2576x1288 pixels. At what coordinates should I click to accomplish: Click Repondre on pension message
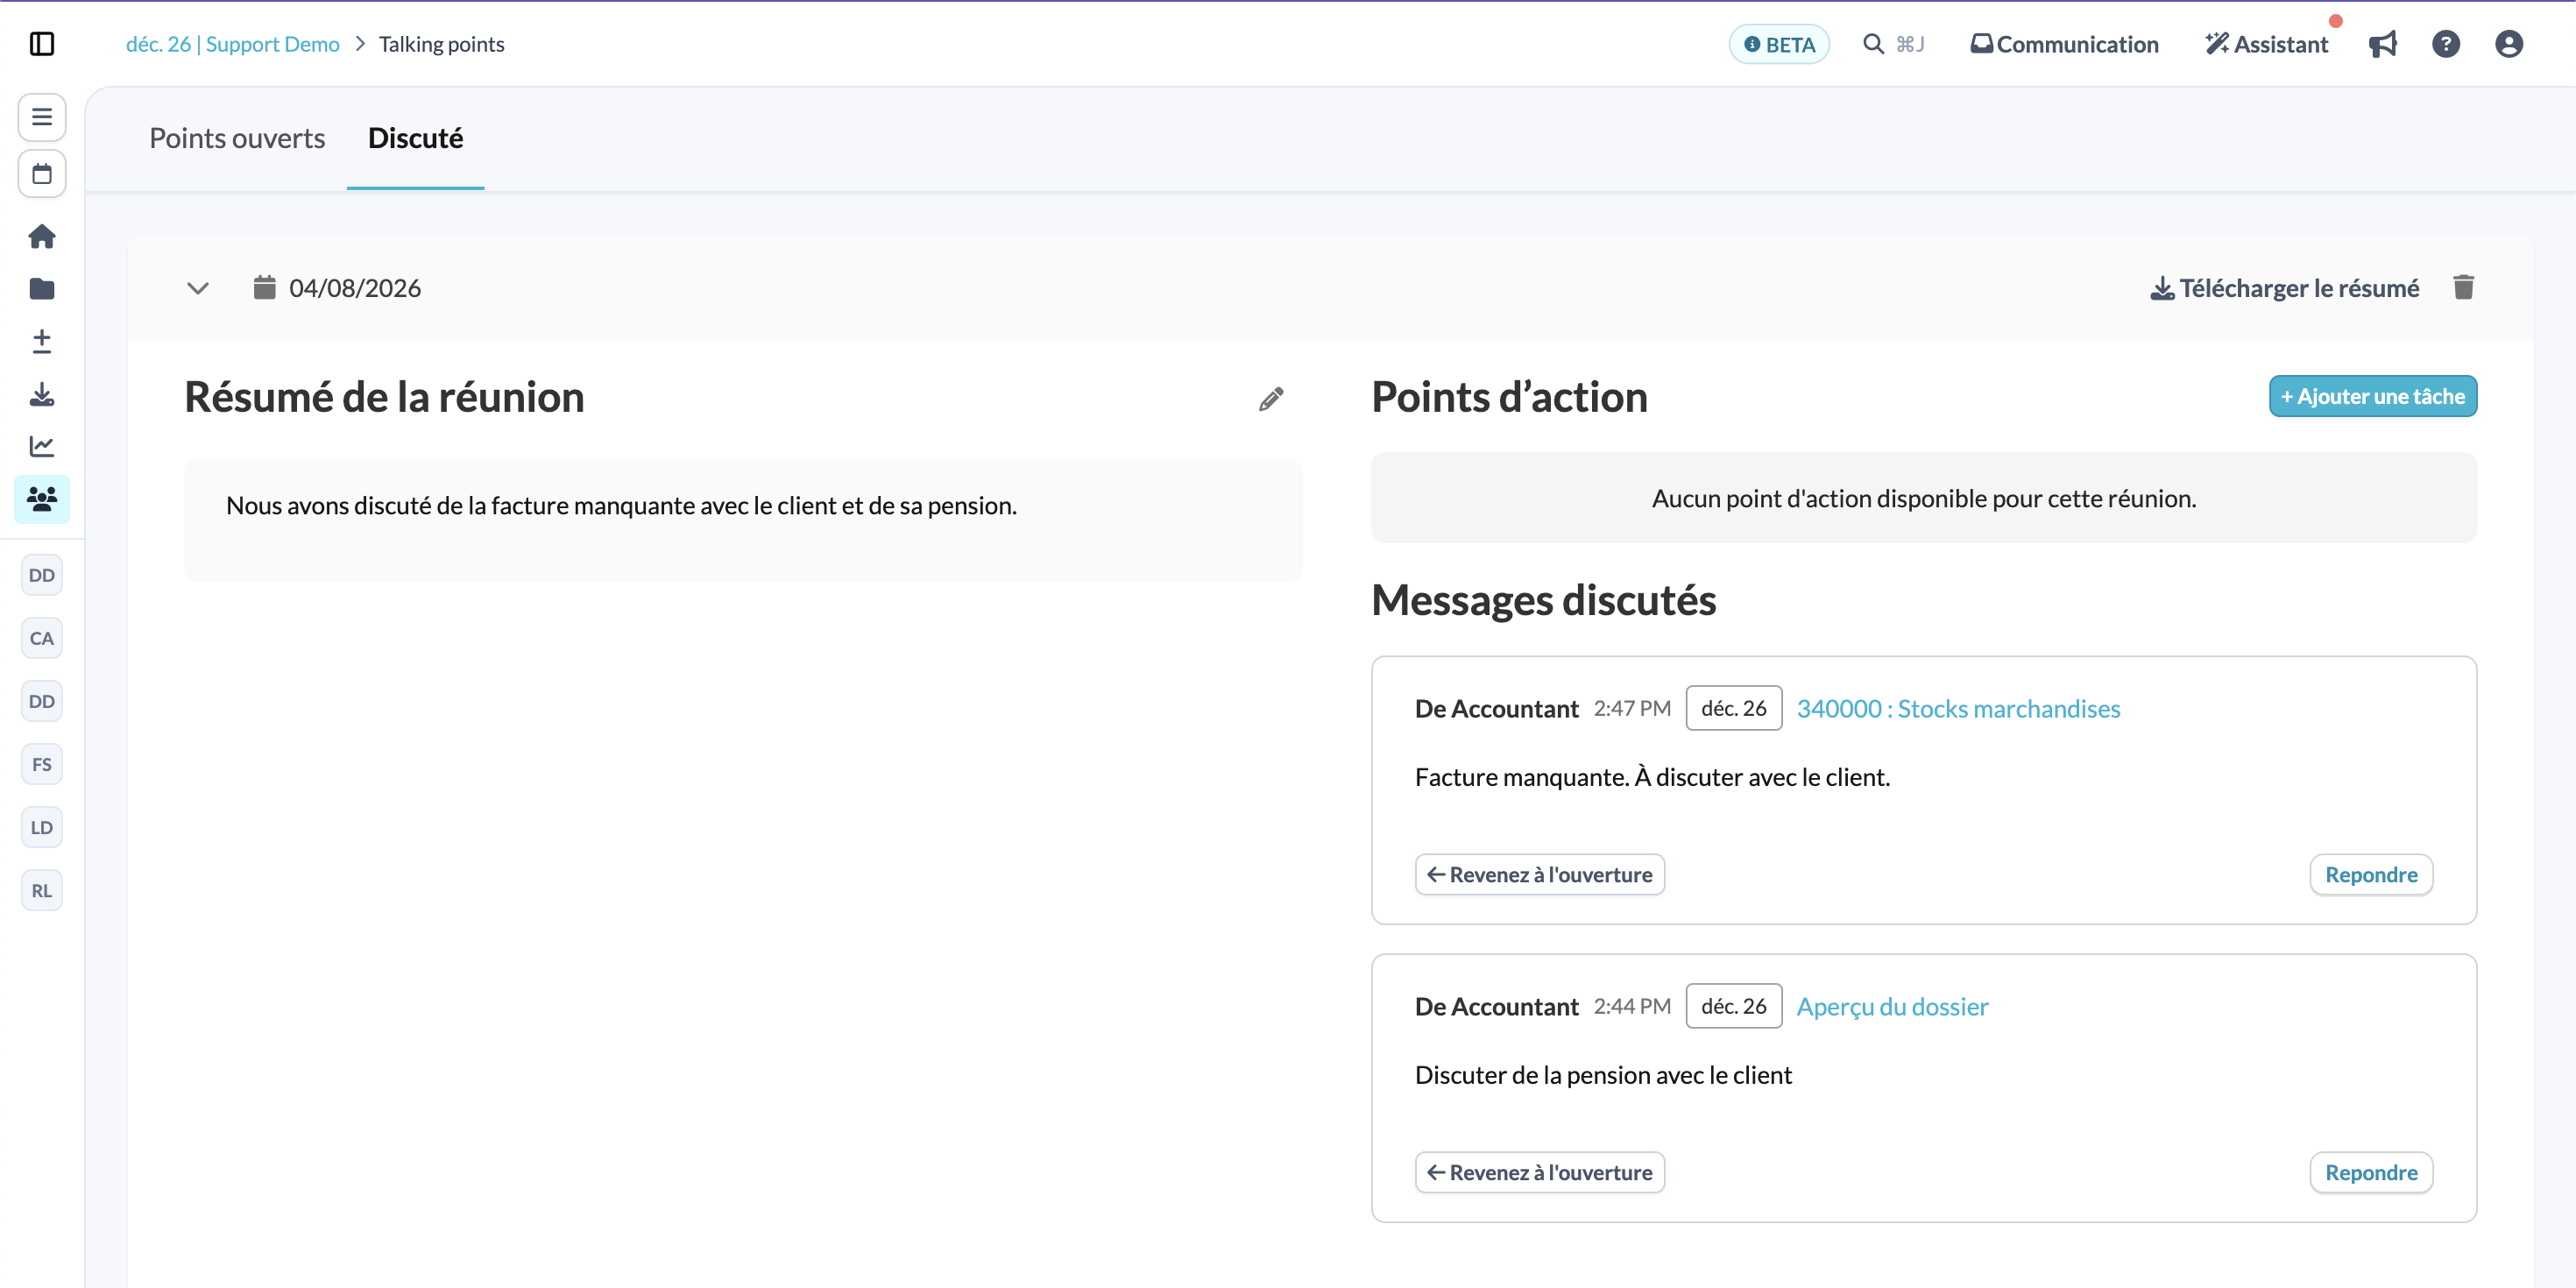tap(2371, 1172)
